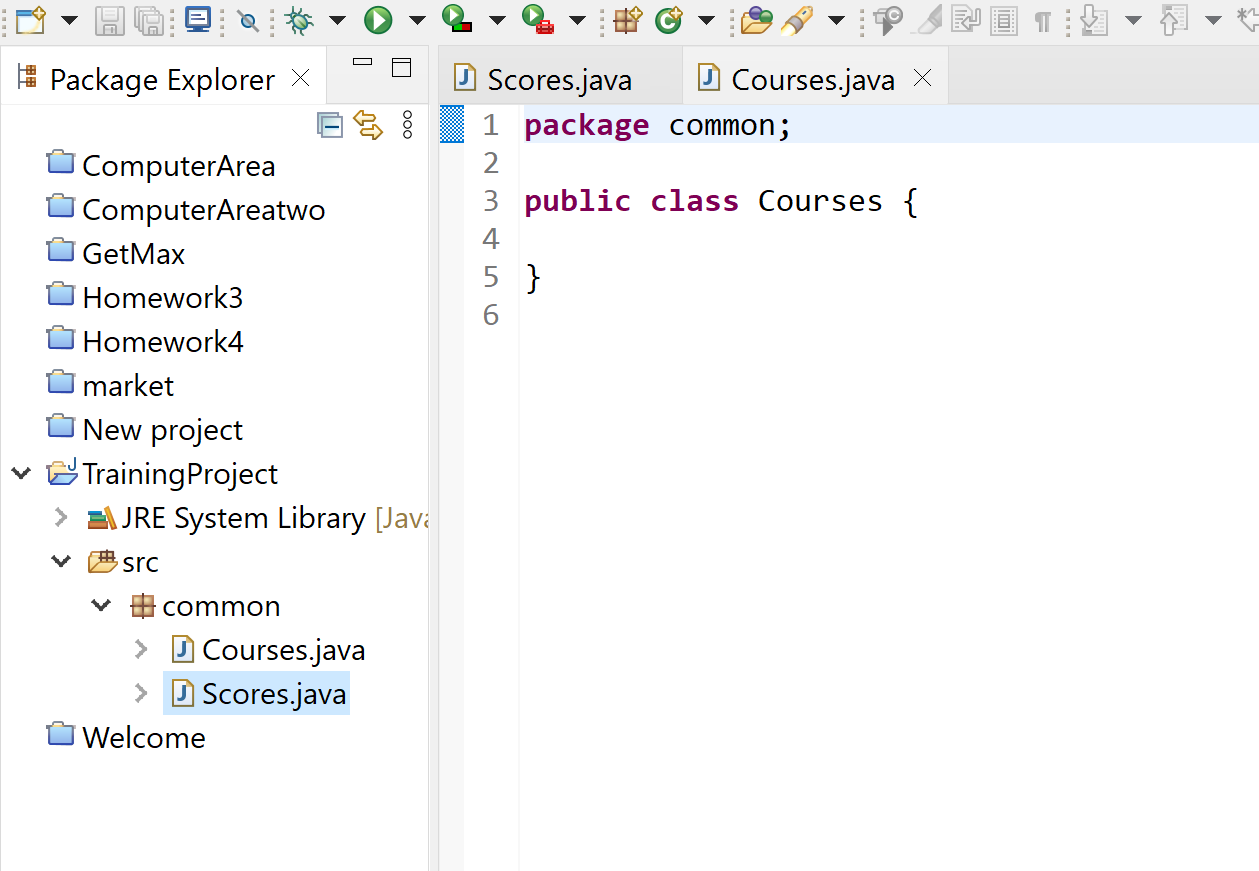
Task: Click the New Java Package icon
Action: (x=627, y=19)
